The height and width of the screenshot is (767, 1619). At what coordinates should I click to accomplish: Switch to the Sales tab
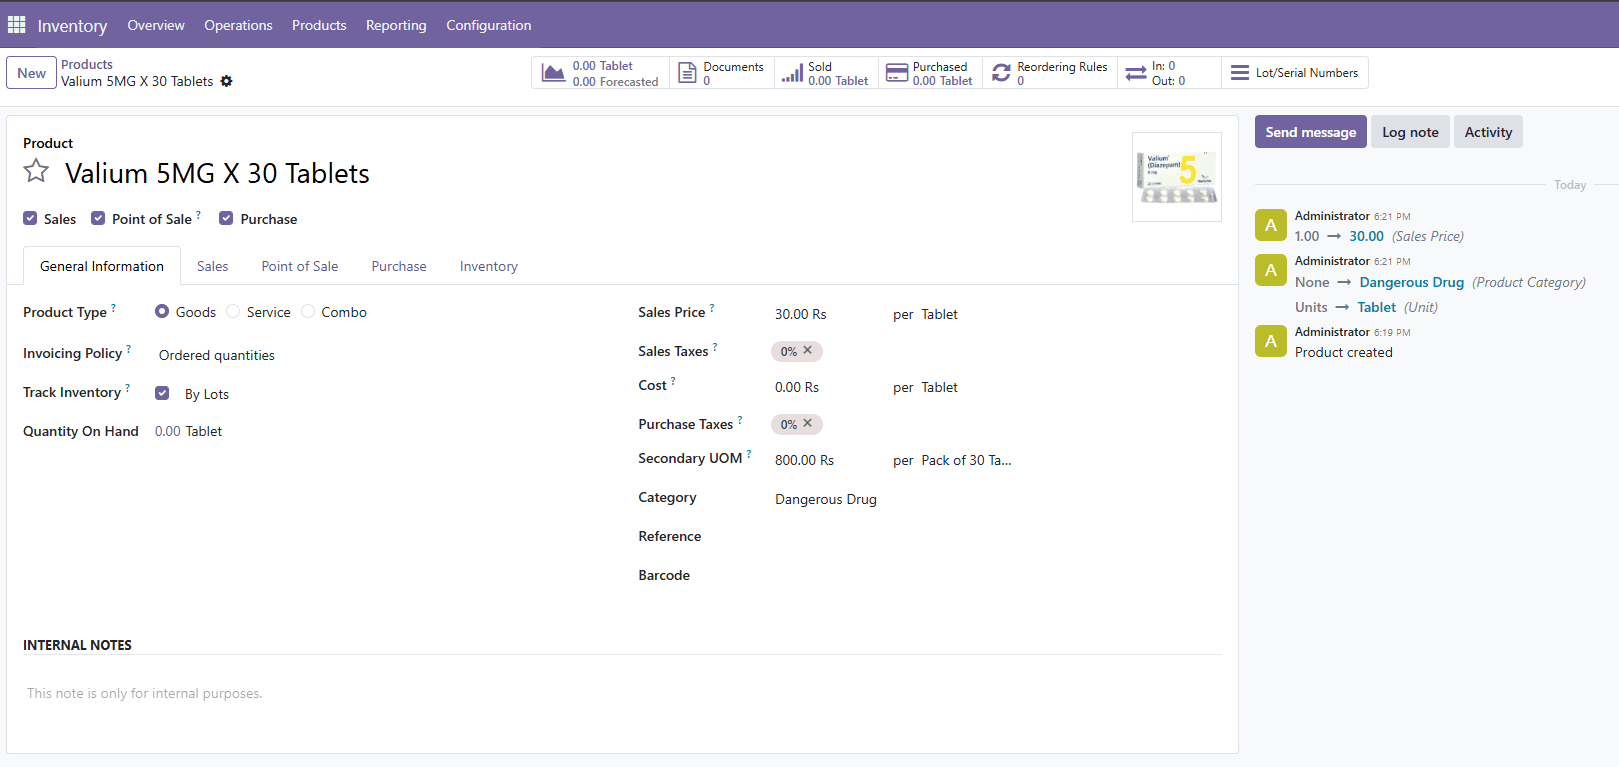point(212,266)
